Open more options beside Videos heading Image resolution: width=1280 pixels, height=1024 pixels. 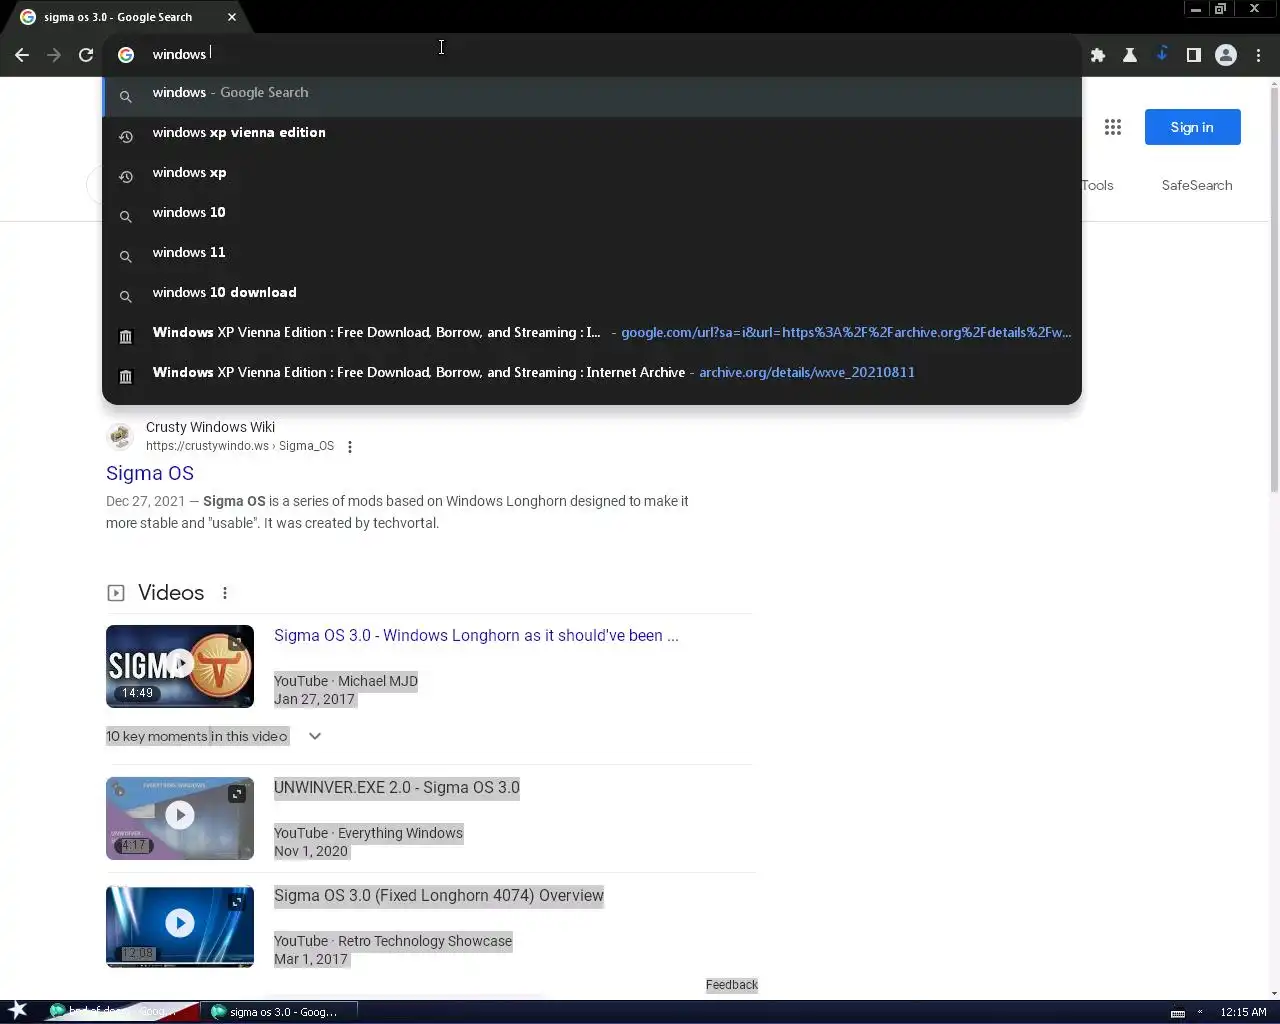point(225,593)
